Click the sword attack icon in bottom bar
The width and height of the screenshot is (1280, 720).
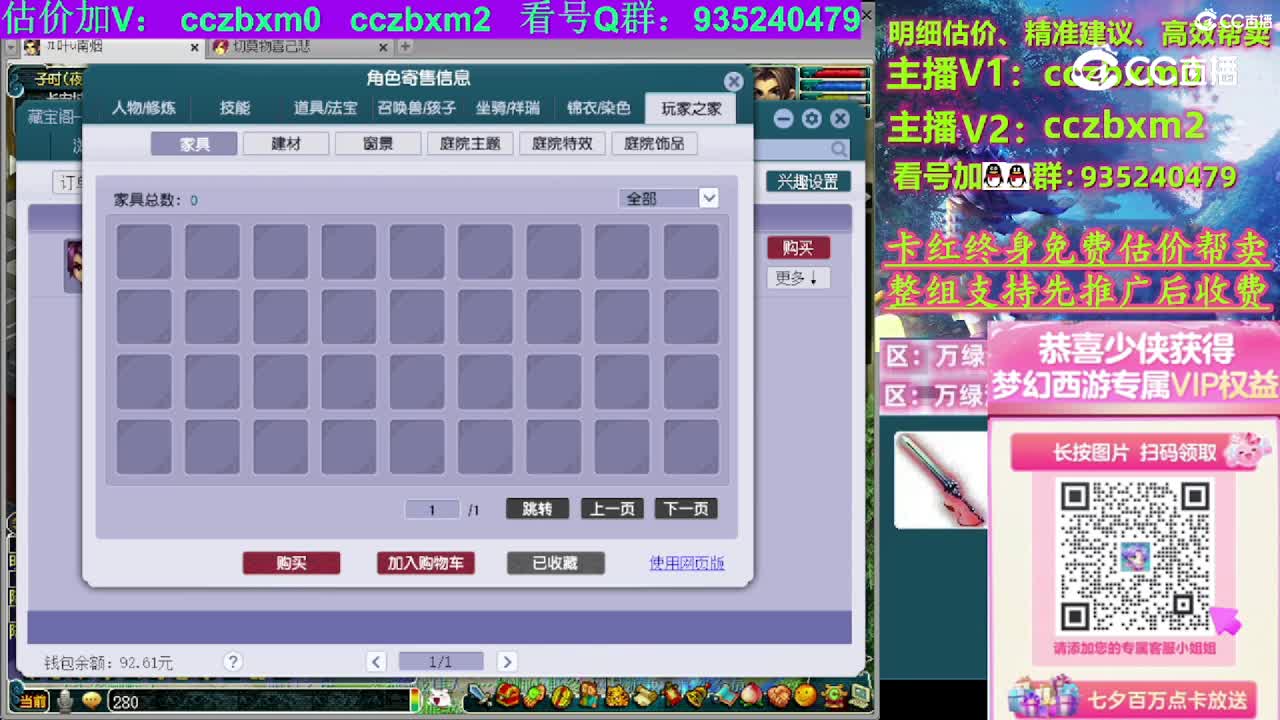481,694
